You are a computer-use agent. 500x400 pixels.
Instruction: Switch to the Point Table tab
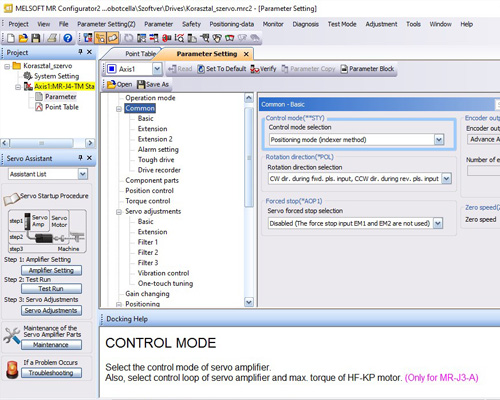click(140, 54)
